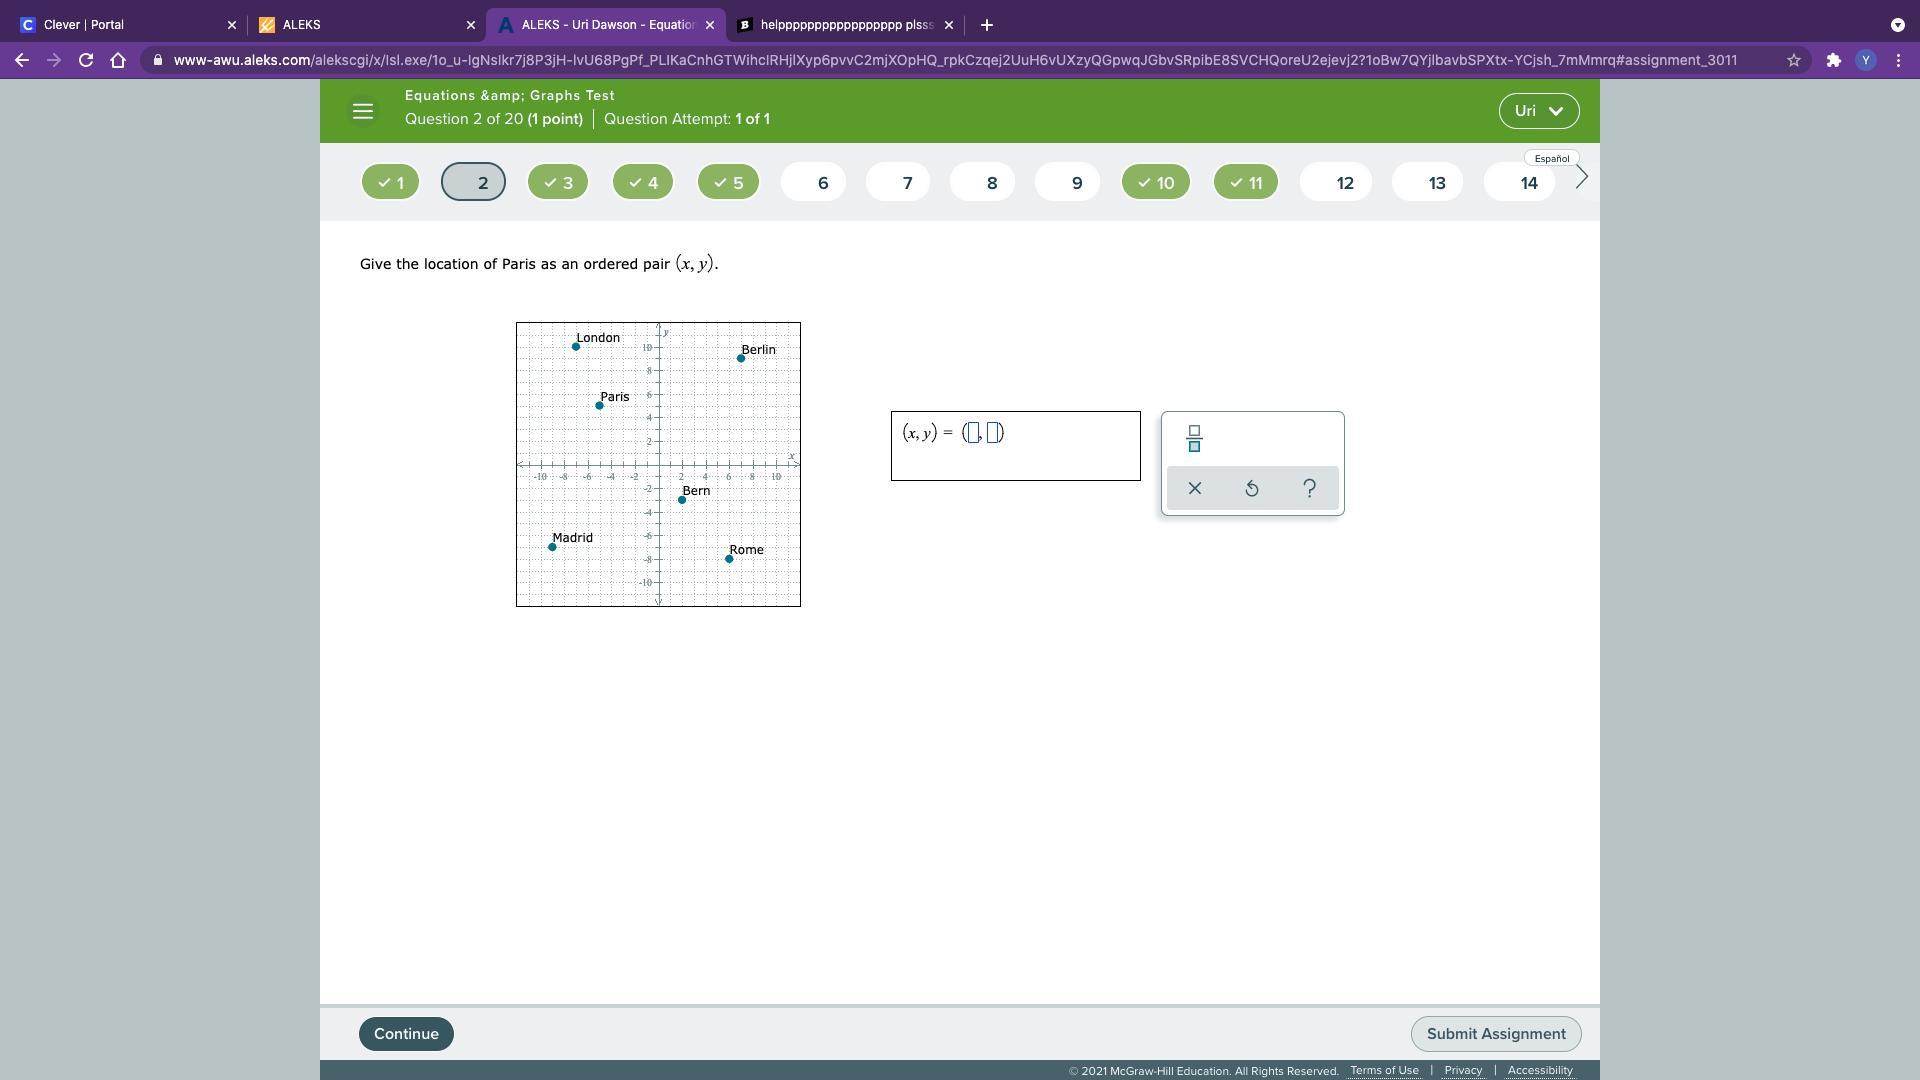Bookmark this page with the star icon
This screenshot has height=1080, width=1920.
[1793, 60]
